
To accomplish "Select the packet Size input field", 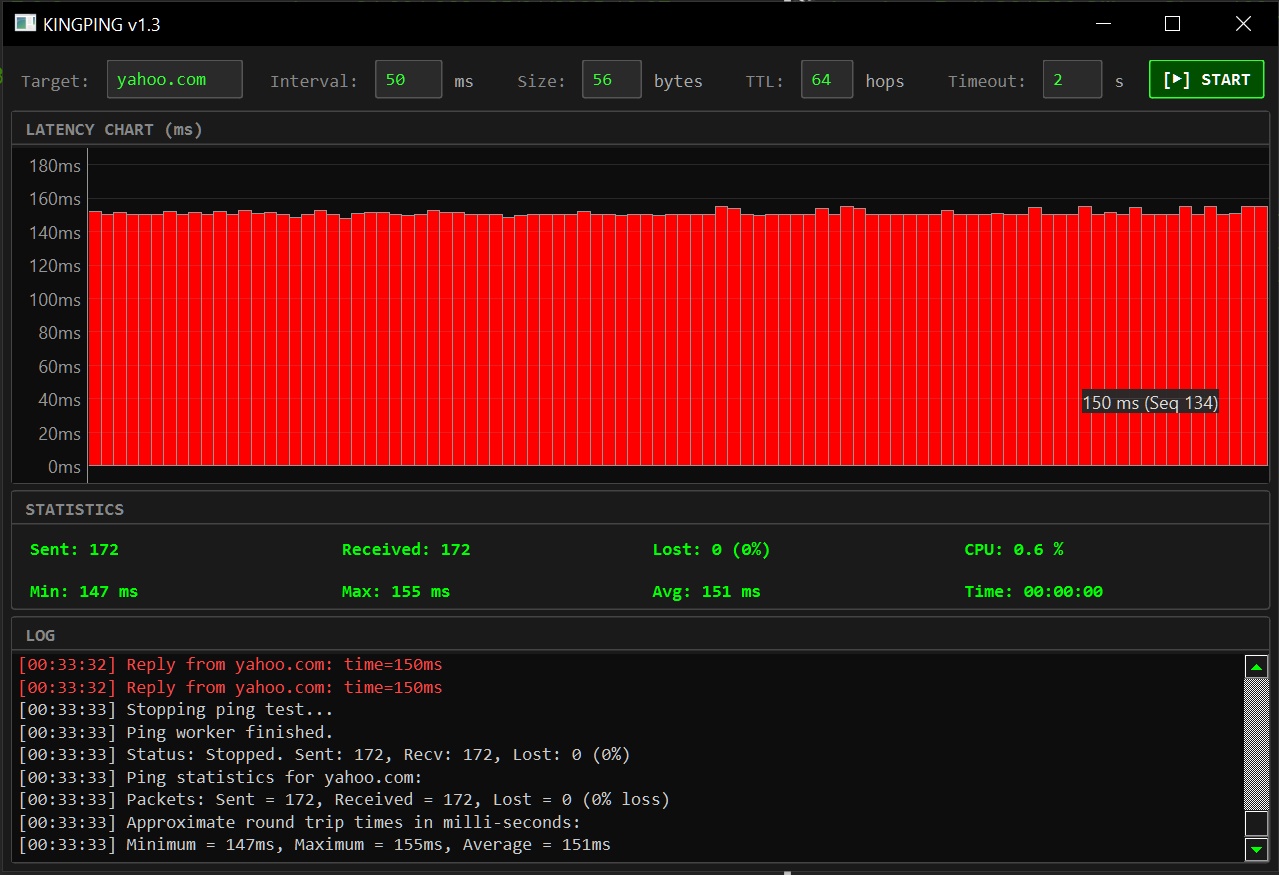I will click(611, 80).
